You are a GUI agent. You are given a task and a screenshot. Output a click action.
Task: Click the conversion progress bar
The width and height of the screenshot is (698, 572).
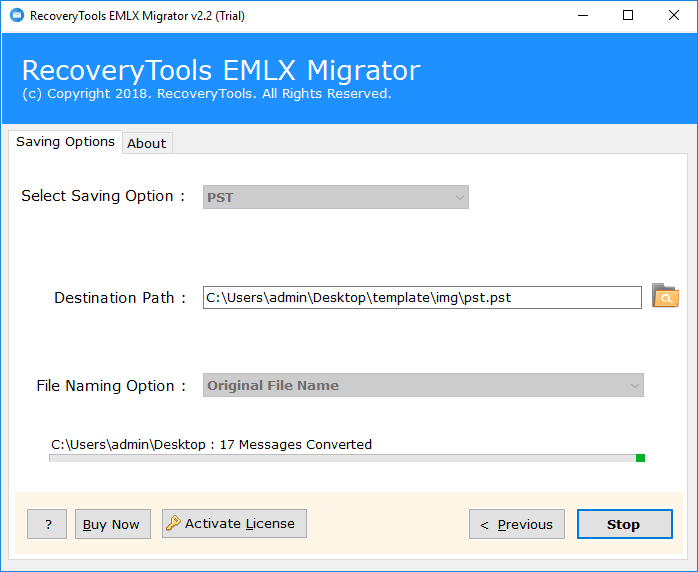347,458
